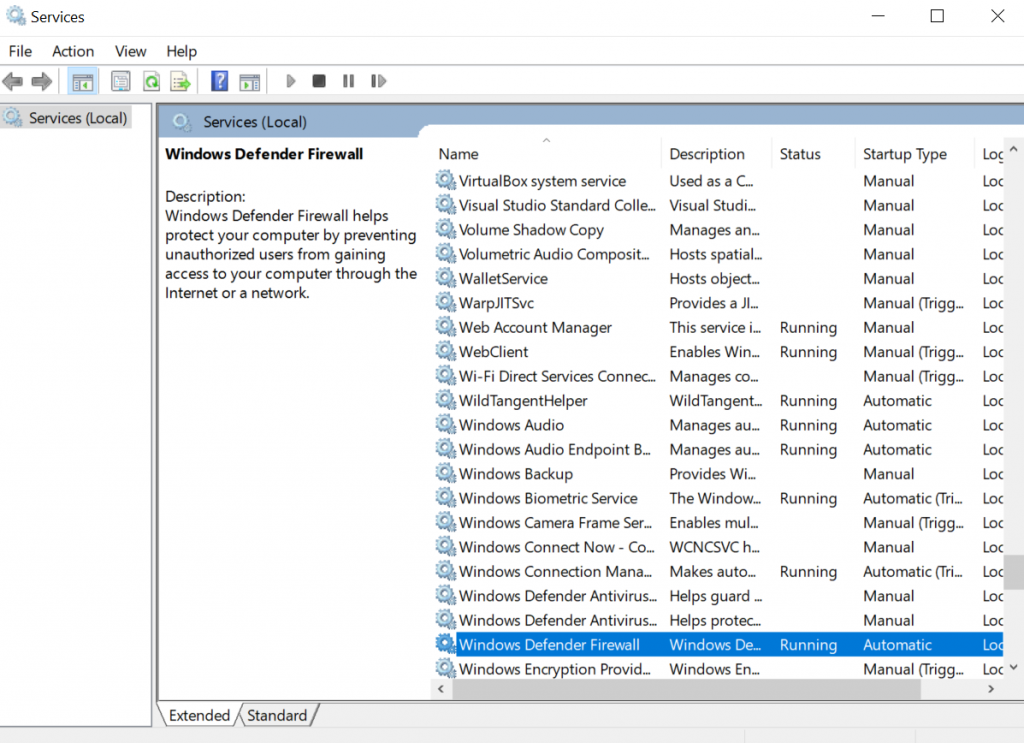Select Services (Local) in the left tree

pyautogui.click(x=66, y=118)
